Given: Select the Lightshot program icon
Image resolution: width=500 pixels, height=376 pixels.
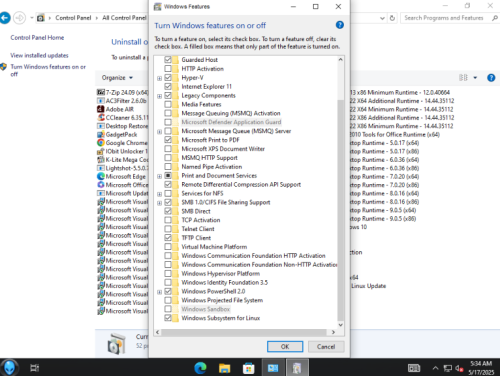Looking at the screenshot, I should 101,168.
